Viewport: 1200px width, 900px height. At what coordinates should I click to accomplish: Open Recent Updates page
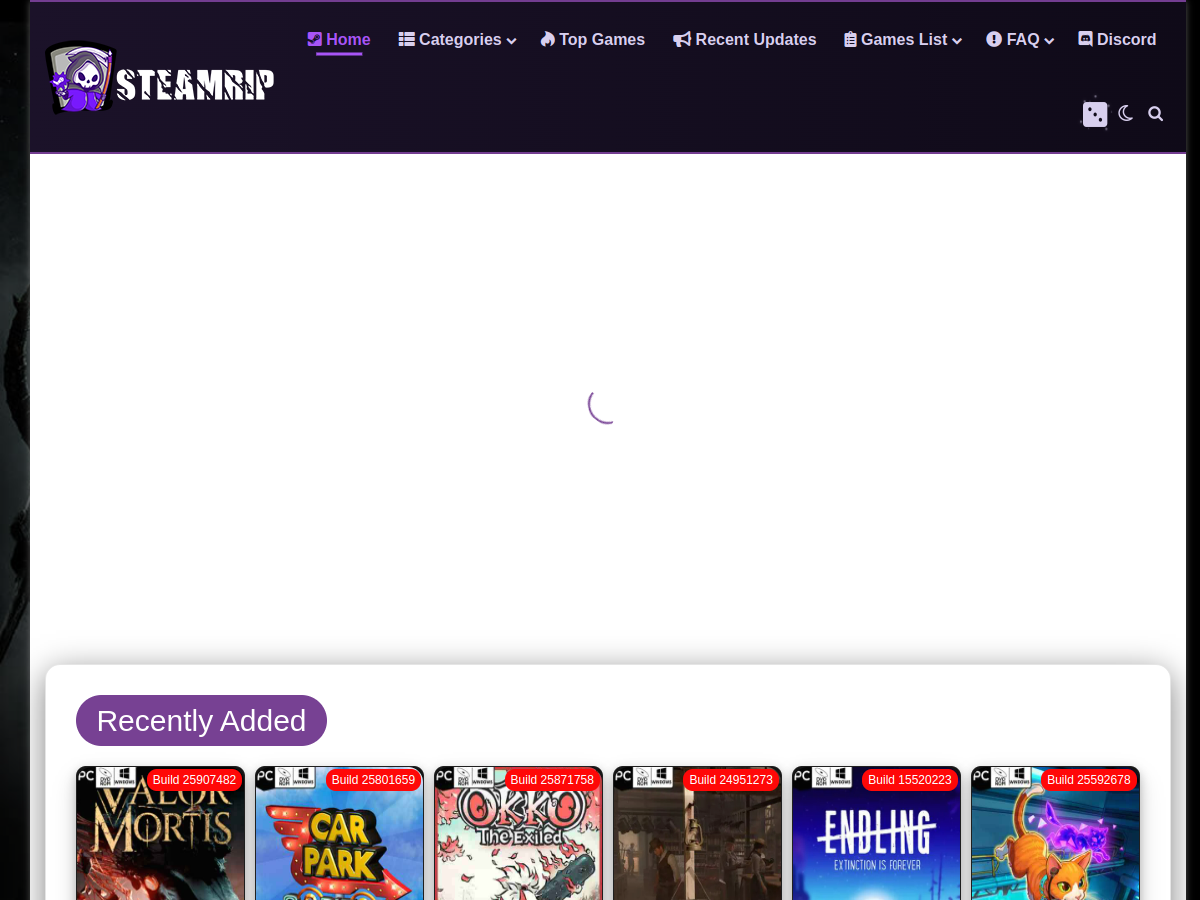(745, 40)
